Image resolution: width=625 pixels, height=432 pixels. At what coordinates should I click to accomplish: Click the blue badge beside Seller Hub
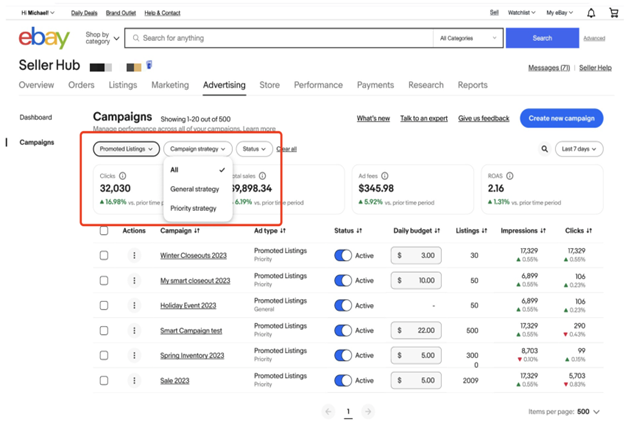(149, 65)
